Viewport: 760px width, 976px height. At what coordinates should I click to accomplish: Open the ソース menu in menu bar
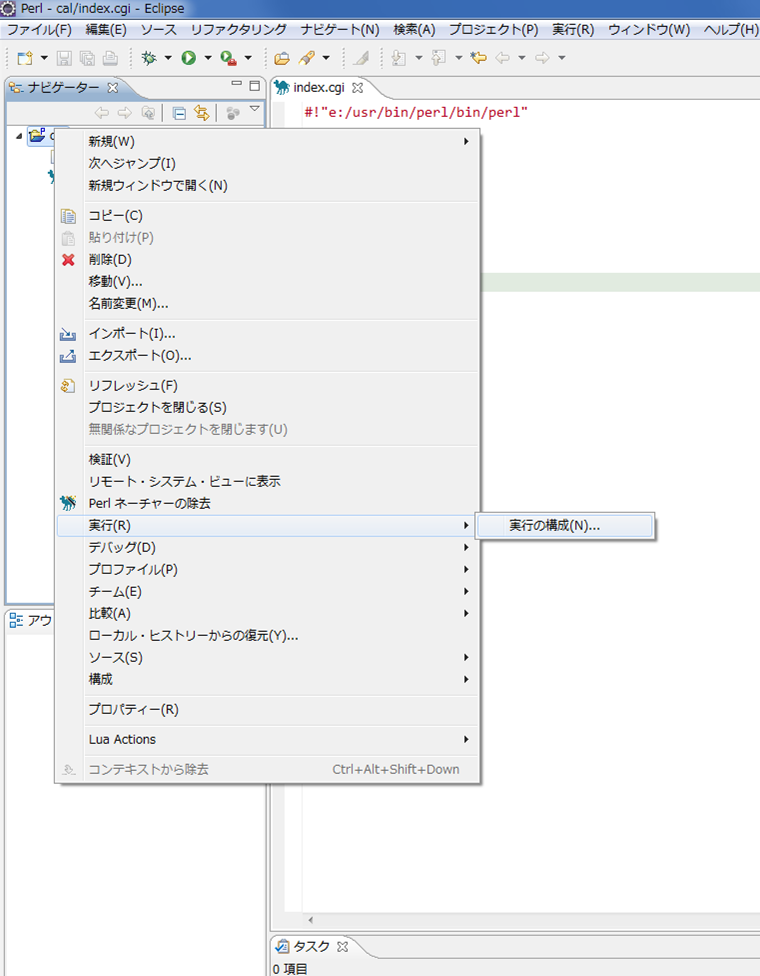coord(158,30)
